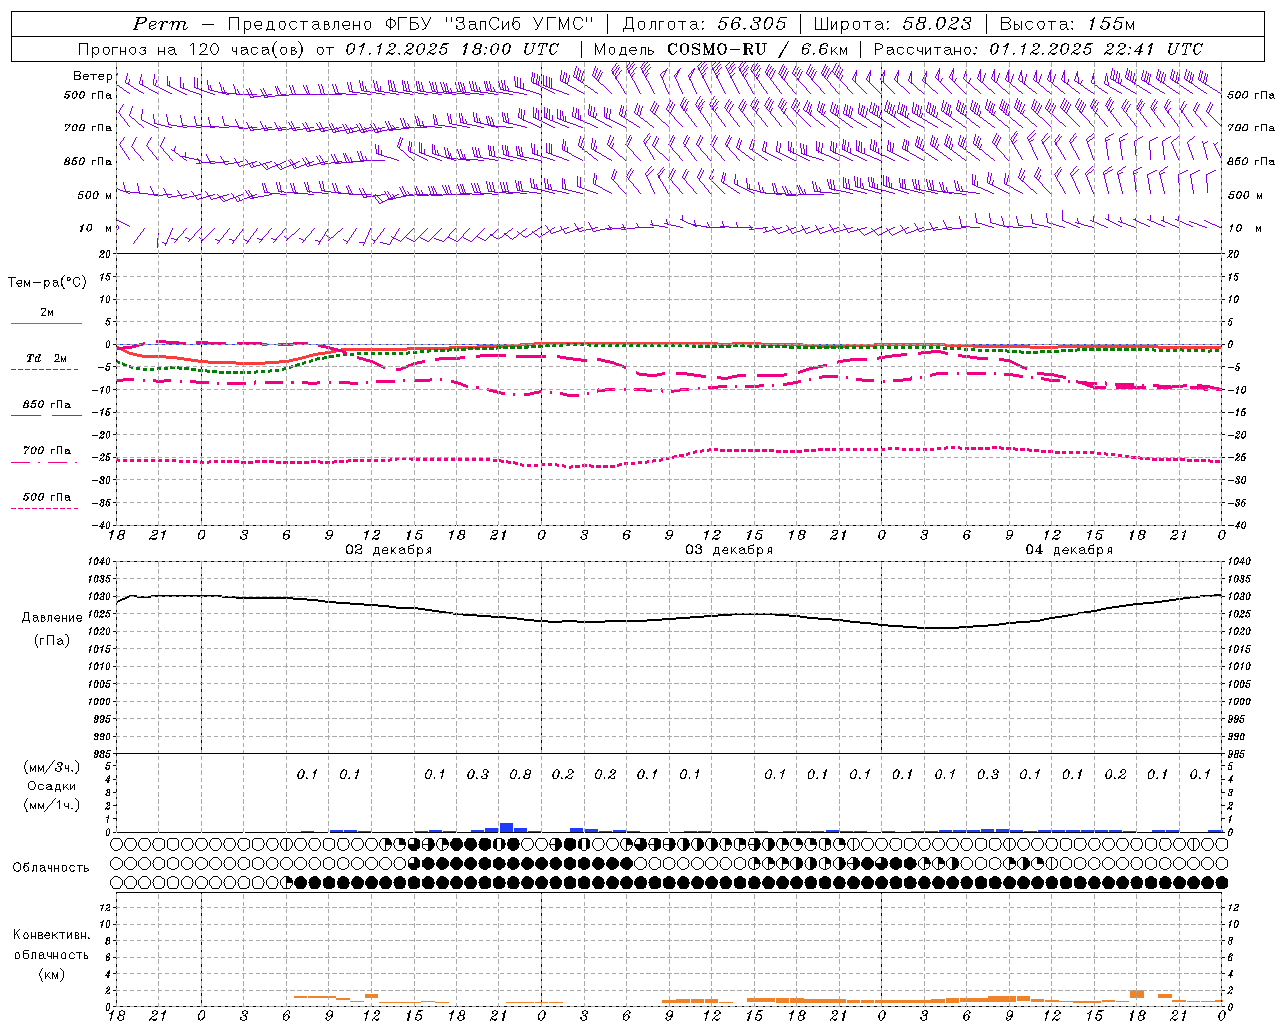Click the '(км)' unit under convective cloudiness

[x=51, y=974]
